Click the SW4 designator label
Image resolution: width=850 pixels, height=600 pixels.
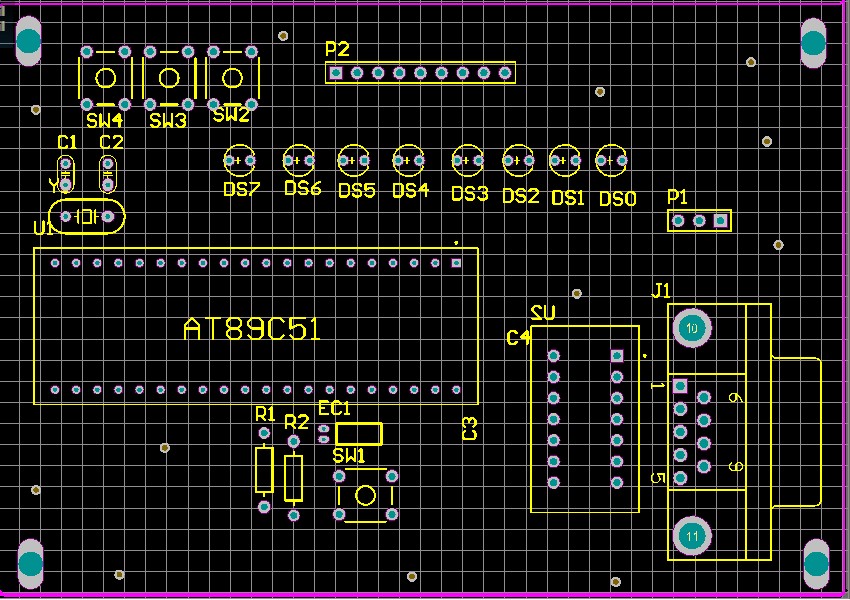(105, 120)
